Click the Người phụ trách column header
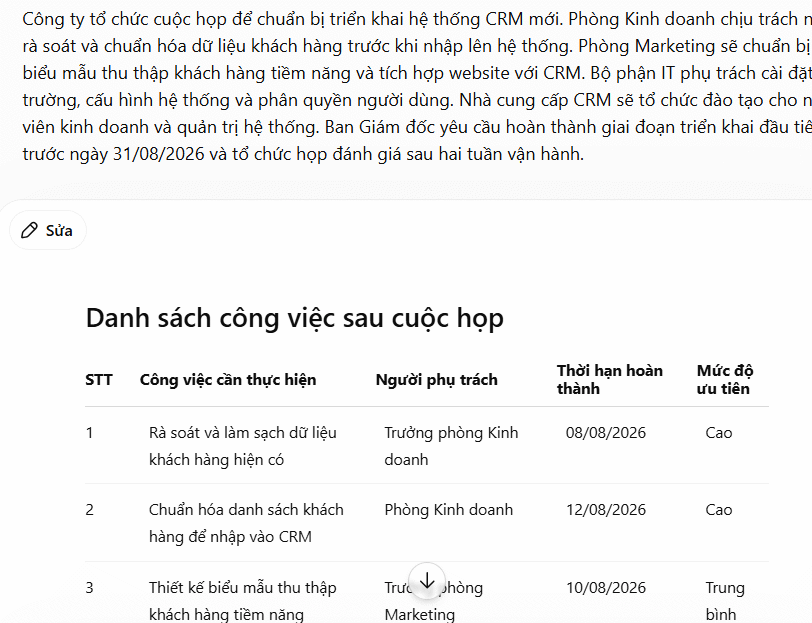812x623 pixels. click(437, 380)
